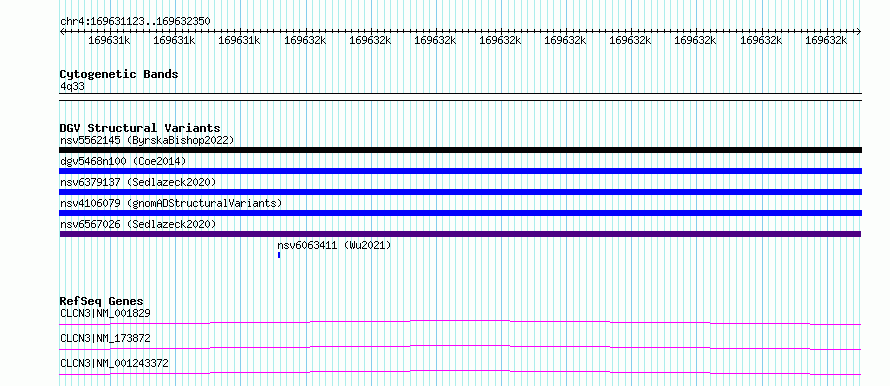Viewport: 890px width, 386px height.
Task: Click the magenta CLCN3|NM_001243372 transcript line
Action: 460,372
